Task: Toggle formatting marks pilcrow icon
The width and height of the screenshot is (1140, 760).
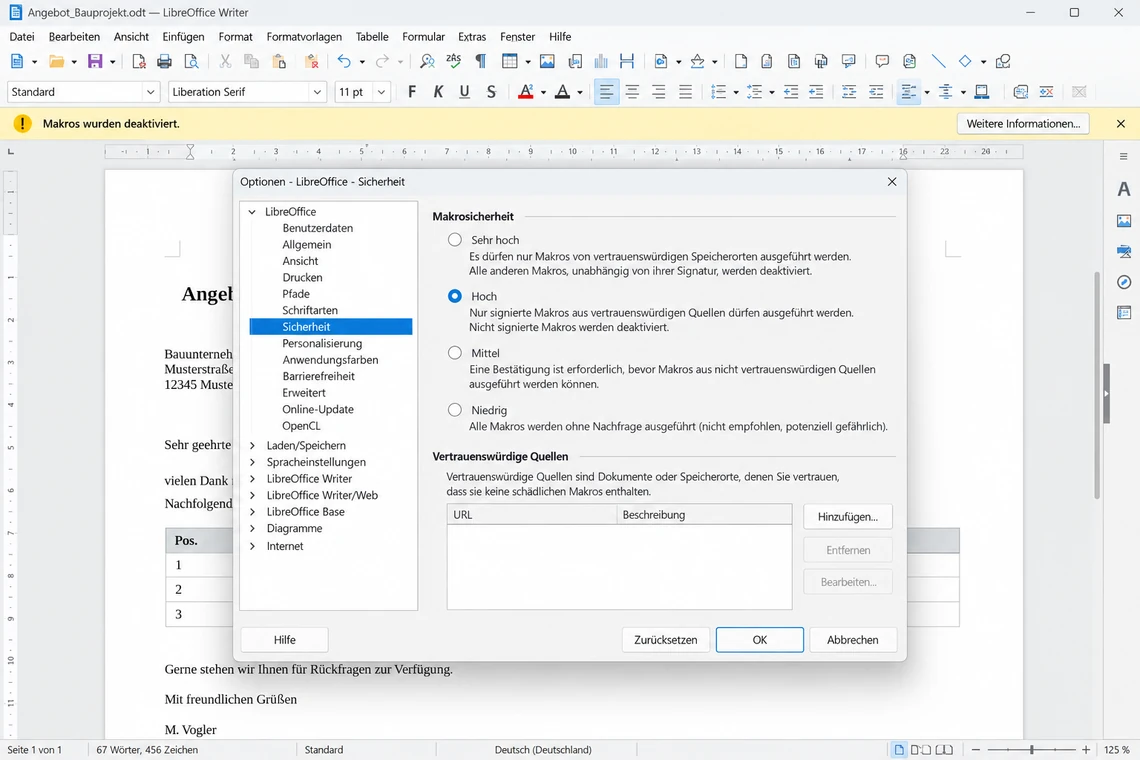Action: [x=481, y=62]
